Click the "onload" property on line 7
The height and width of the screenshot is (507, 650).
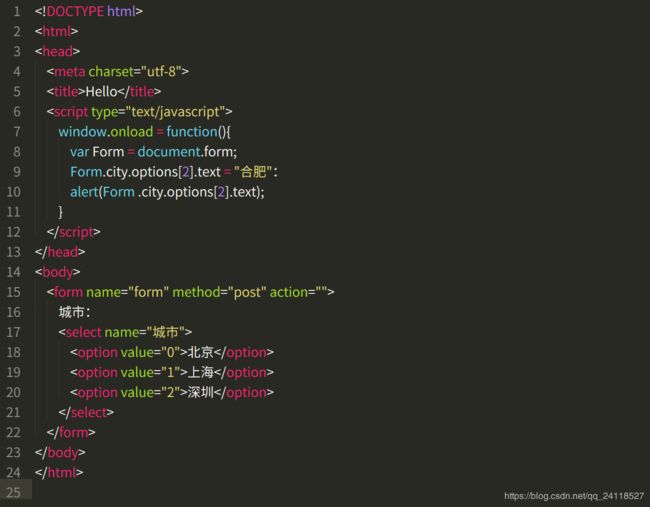pos(132,132)
